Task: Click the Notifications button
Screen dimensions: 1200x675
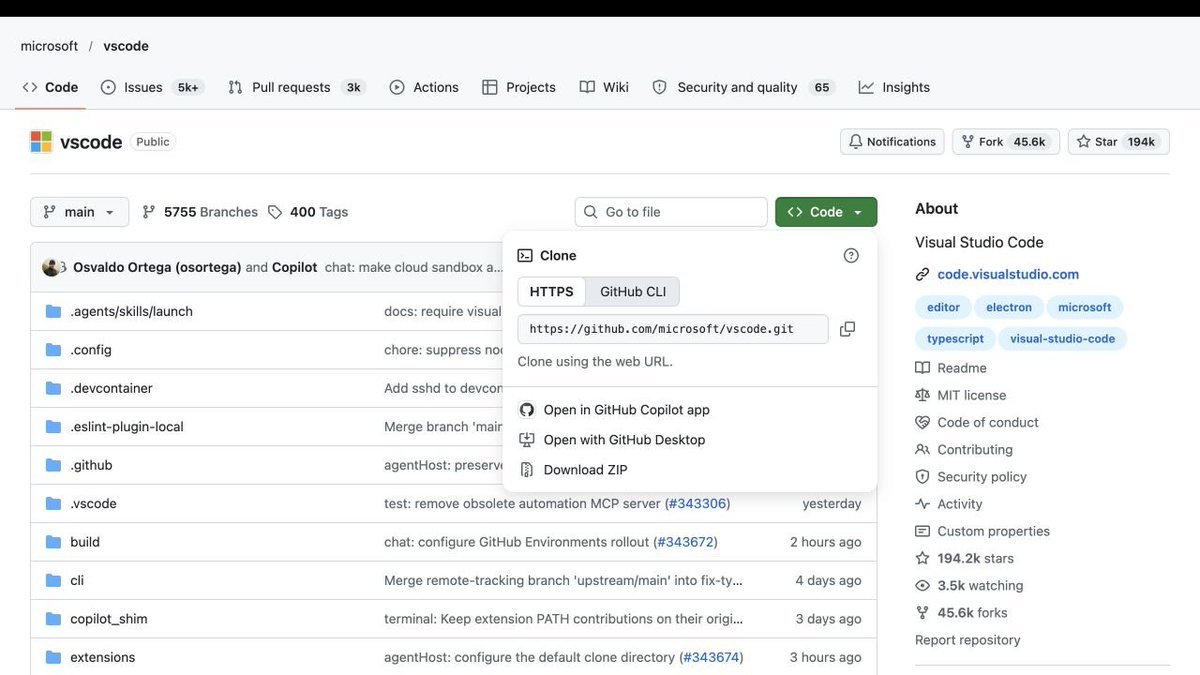Action: click(x=893, y=142)
